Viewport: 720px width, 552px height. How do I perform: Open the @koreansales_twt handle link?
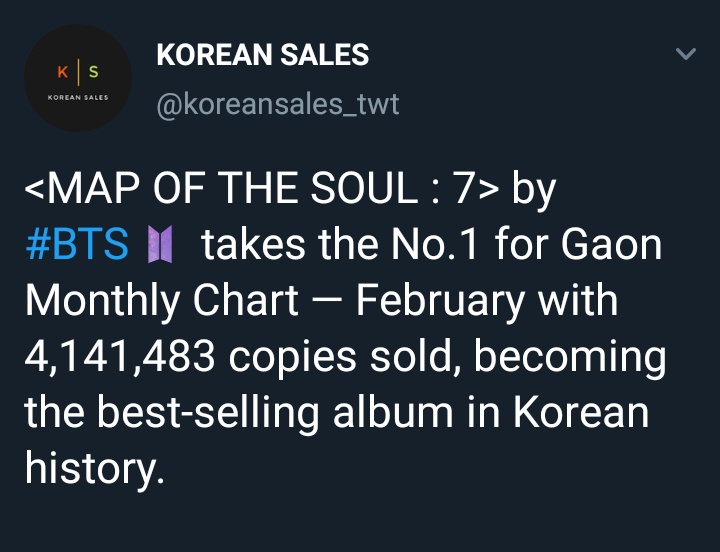point(278,104)
